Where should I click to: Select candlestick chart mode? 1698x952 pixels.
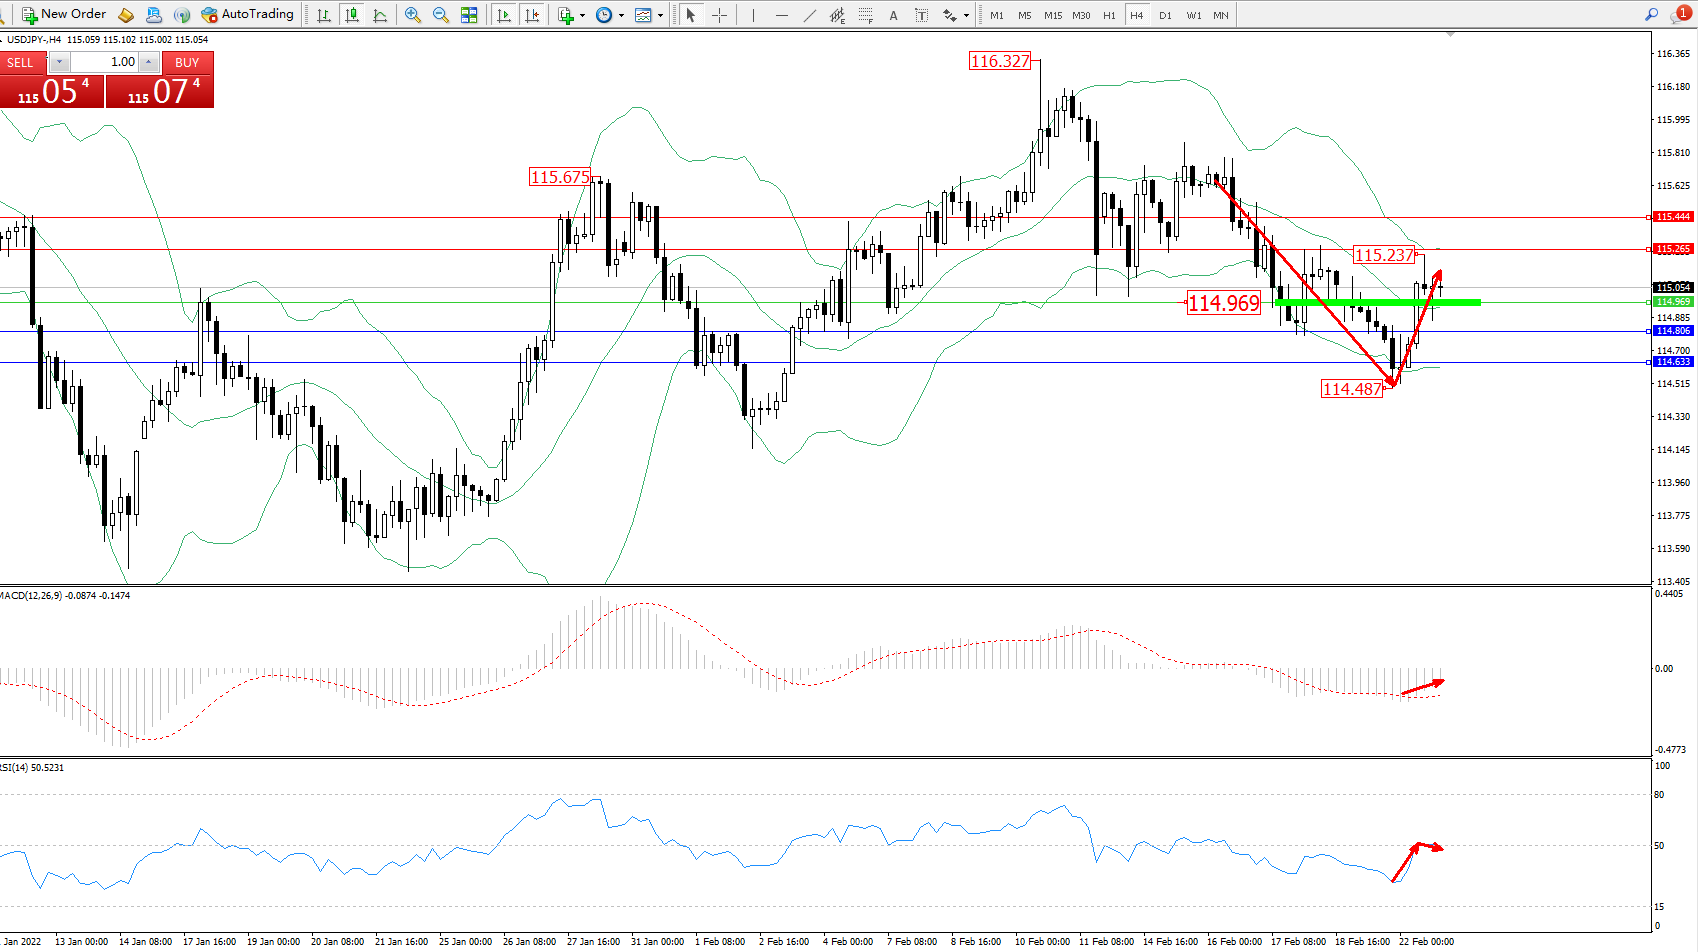coord(351,15)
